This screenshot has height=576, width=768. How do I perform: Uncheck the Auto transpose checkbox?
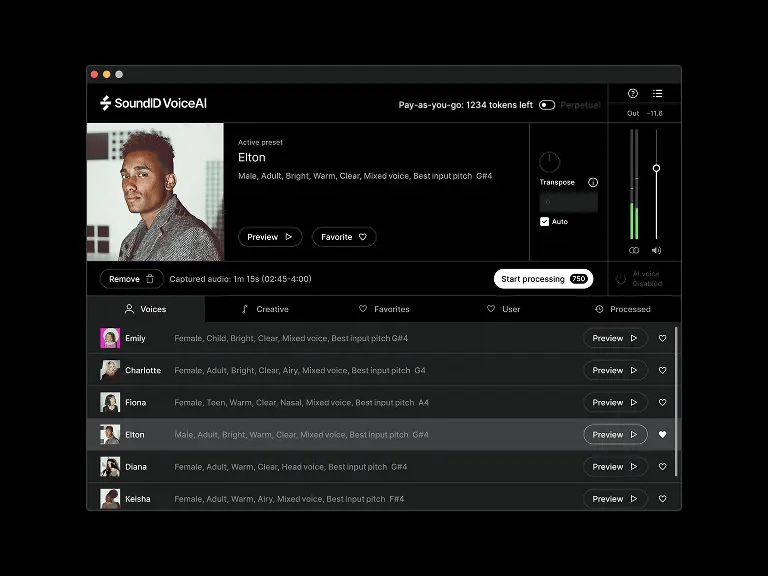pyautogui.click(x=545, y=222)
